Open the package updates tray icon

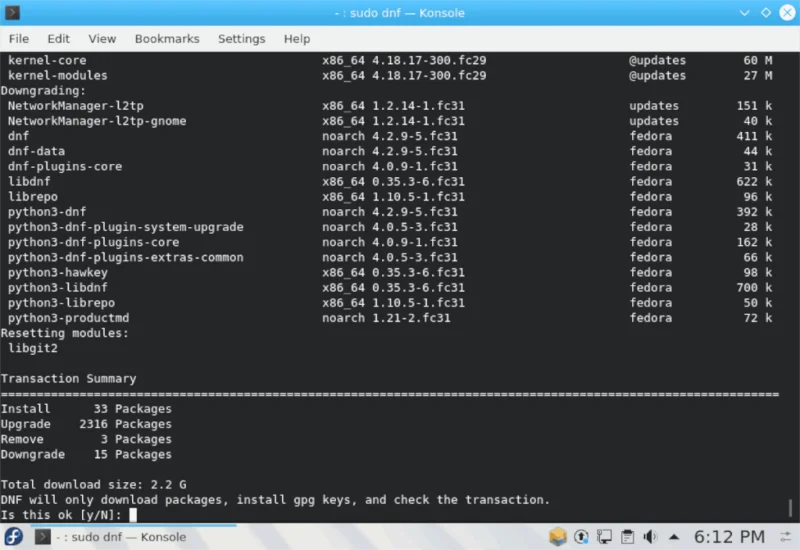click(558, 537)
